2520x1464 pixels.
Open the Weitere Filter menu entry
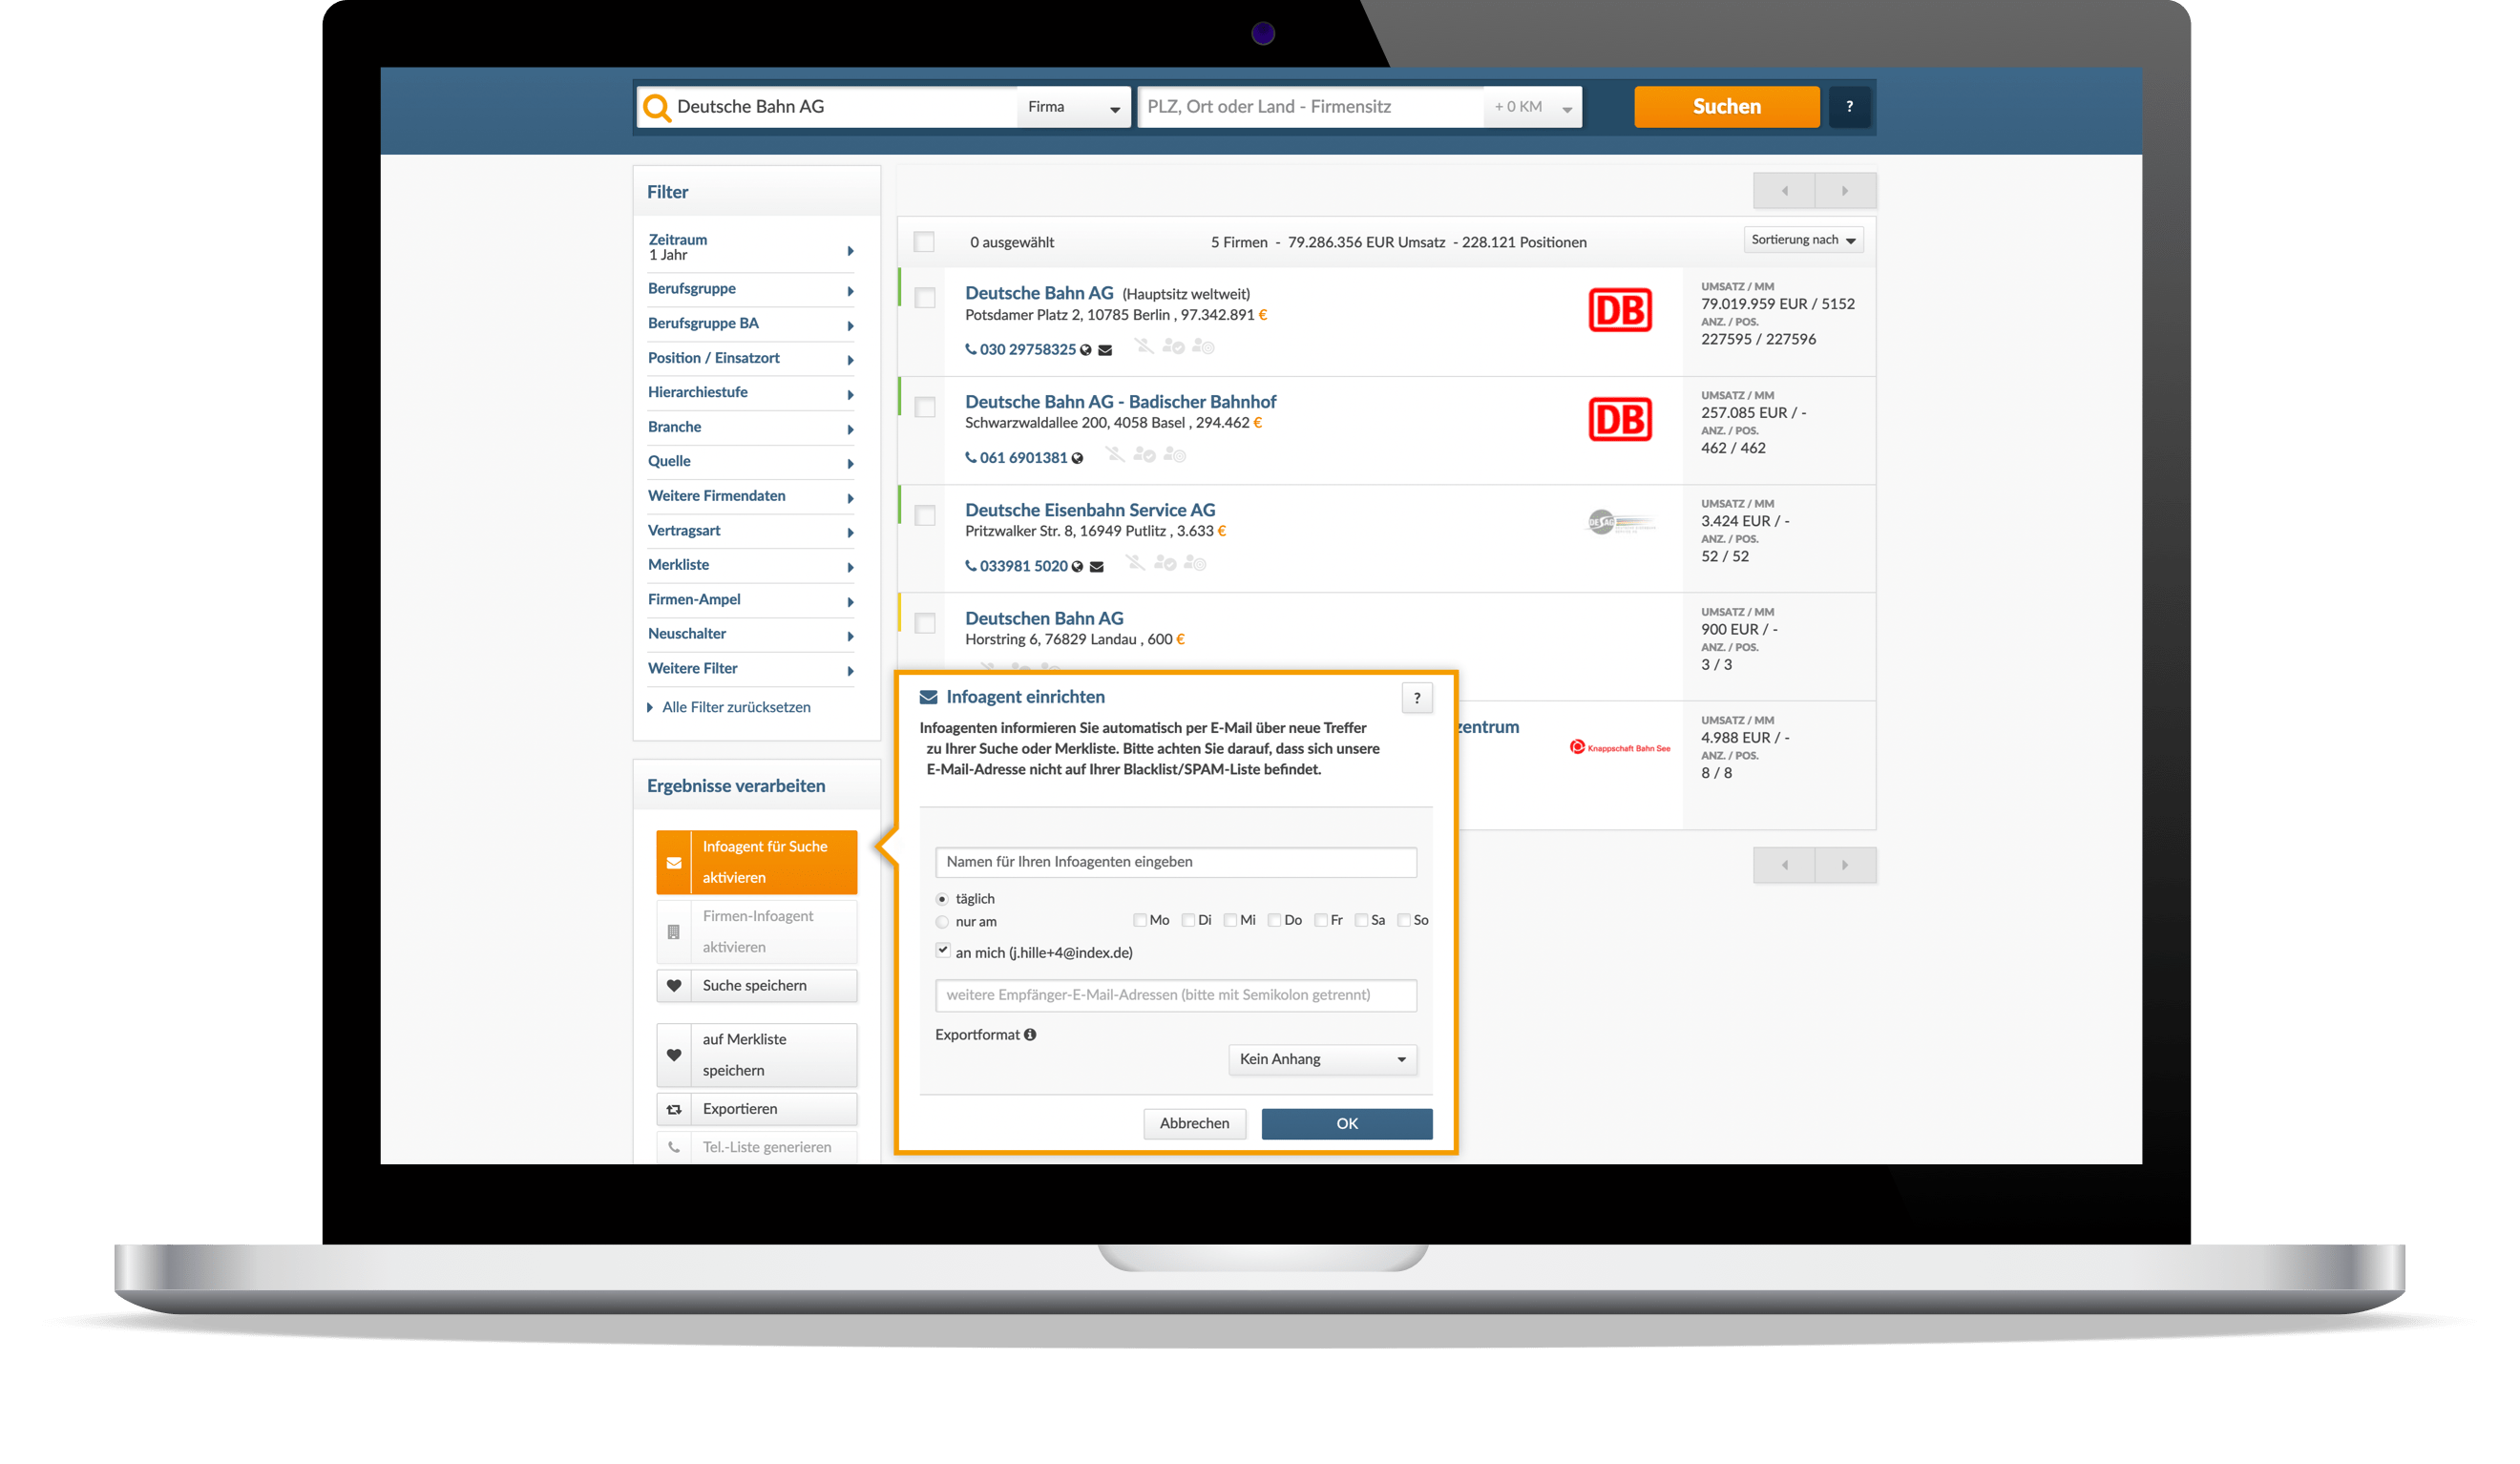(692, 668)
